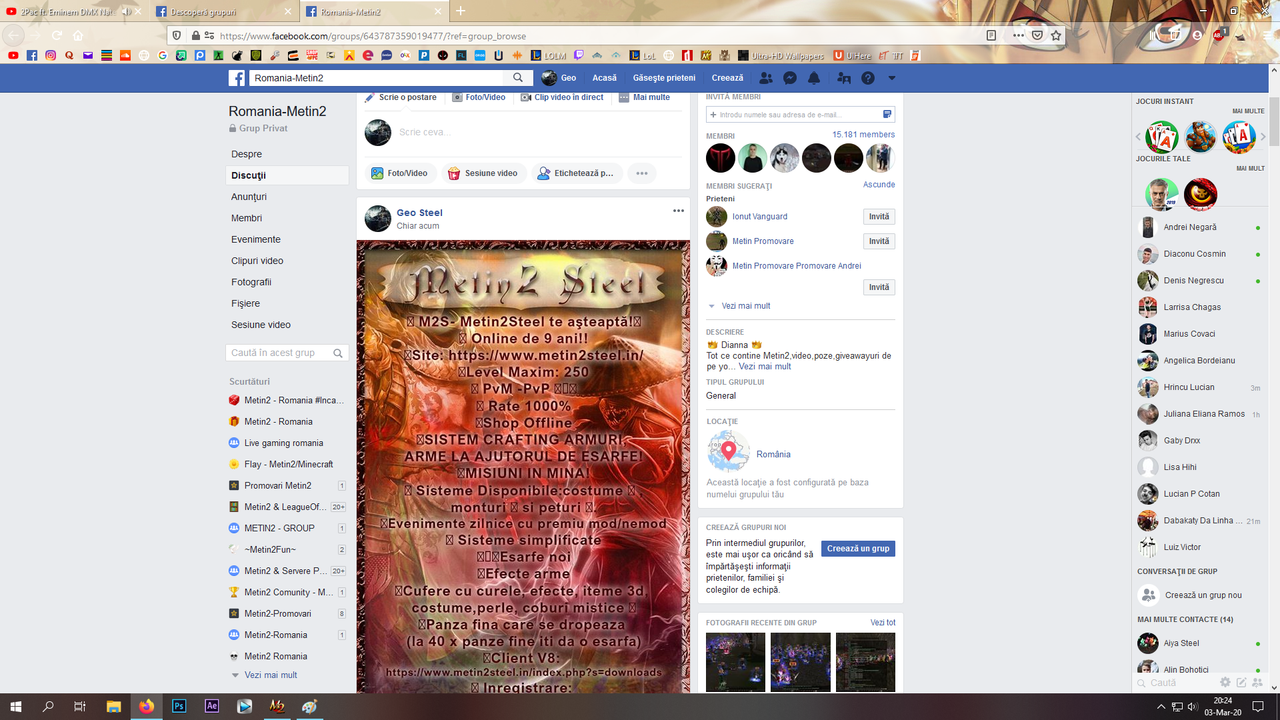Click the Geo Steel post author name
Viewport: 1280px width, 720px height.
(419, 212)
